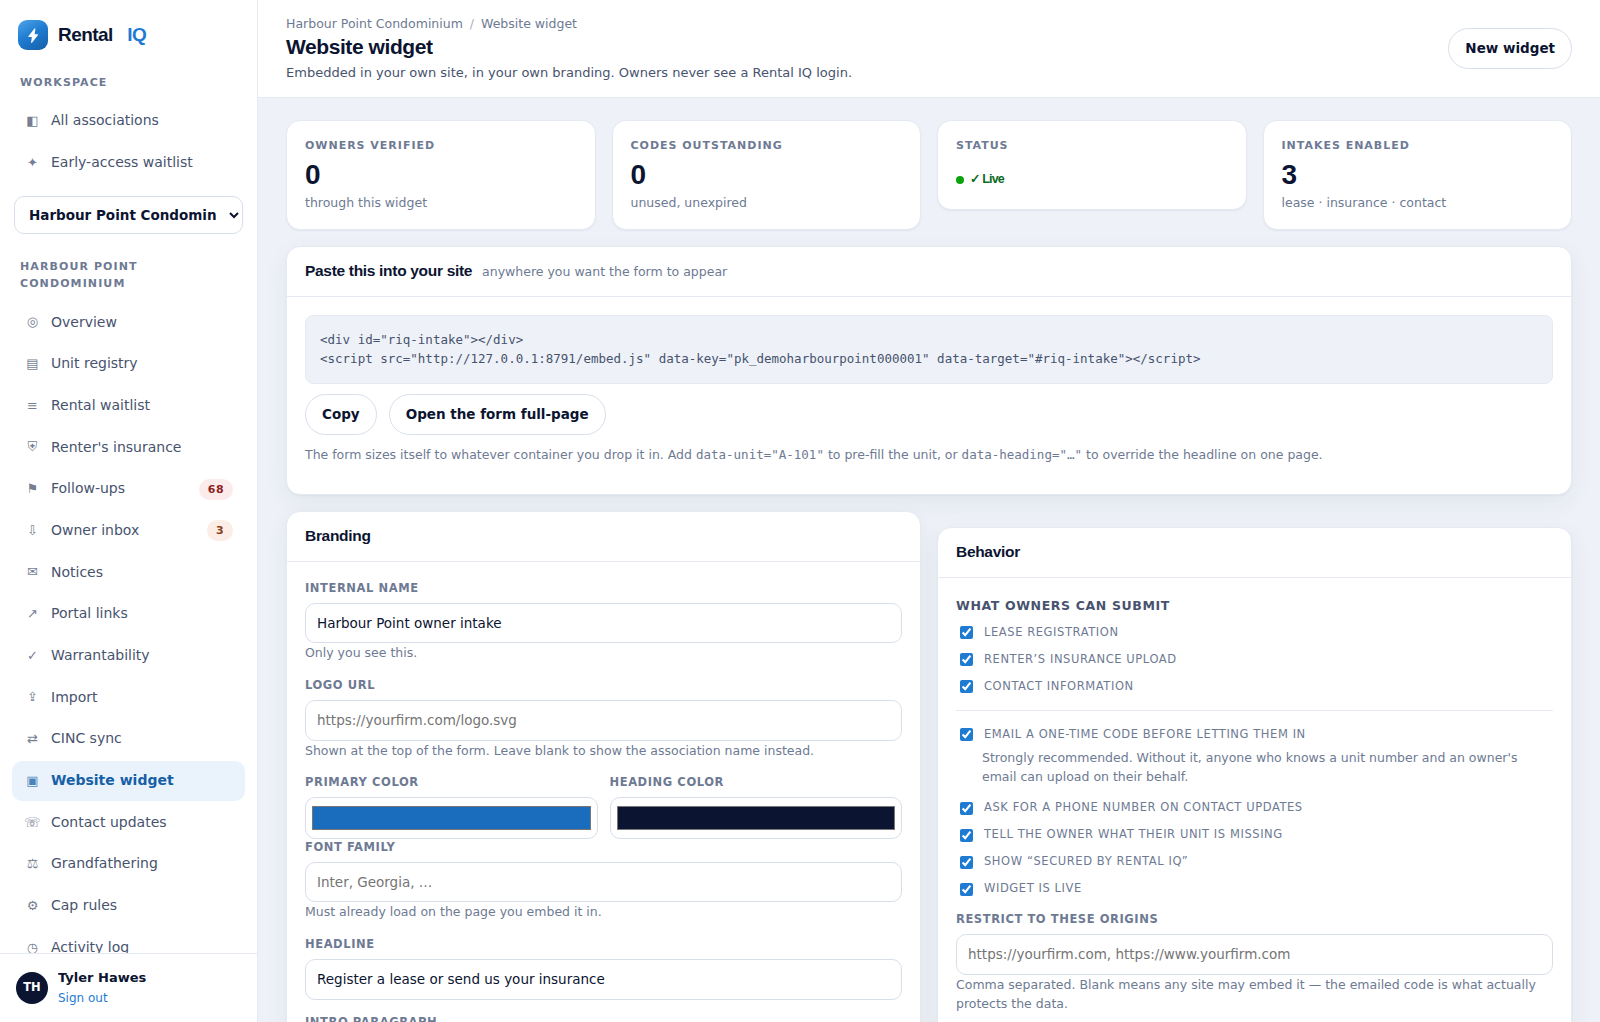Image resolution: width=1600 pixels, height=1022 pixels.
Task: Go to Renter's insurance page
Action: click(128, 447)
